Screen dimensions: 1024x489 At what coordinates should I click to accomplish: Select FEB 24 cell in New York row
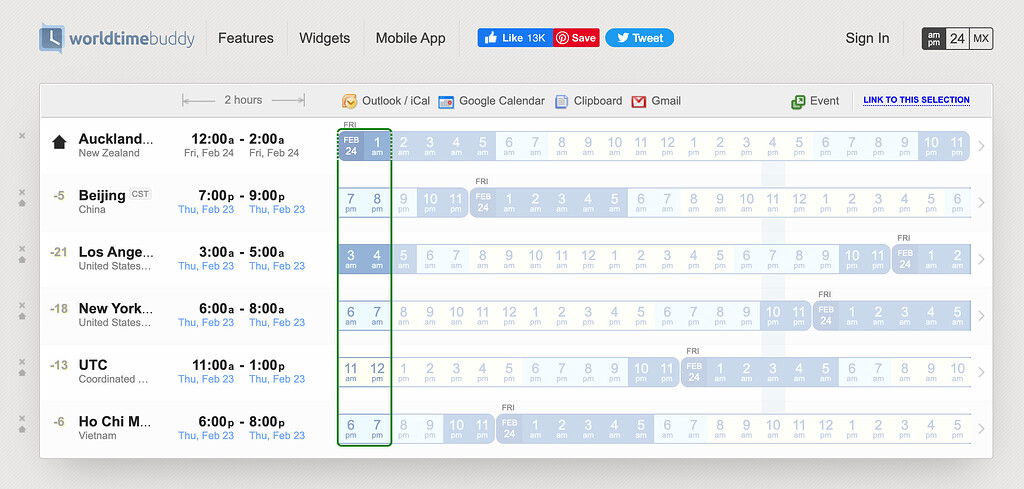(x=825, y=315)
